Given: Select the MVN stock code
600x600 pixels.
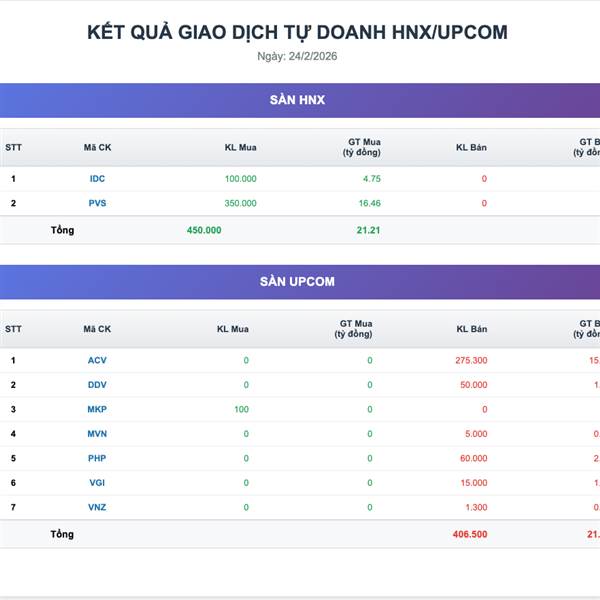Looking at the screenshot, I should [x=97, y=434].
